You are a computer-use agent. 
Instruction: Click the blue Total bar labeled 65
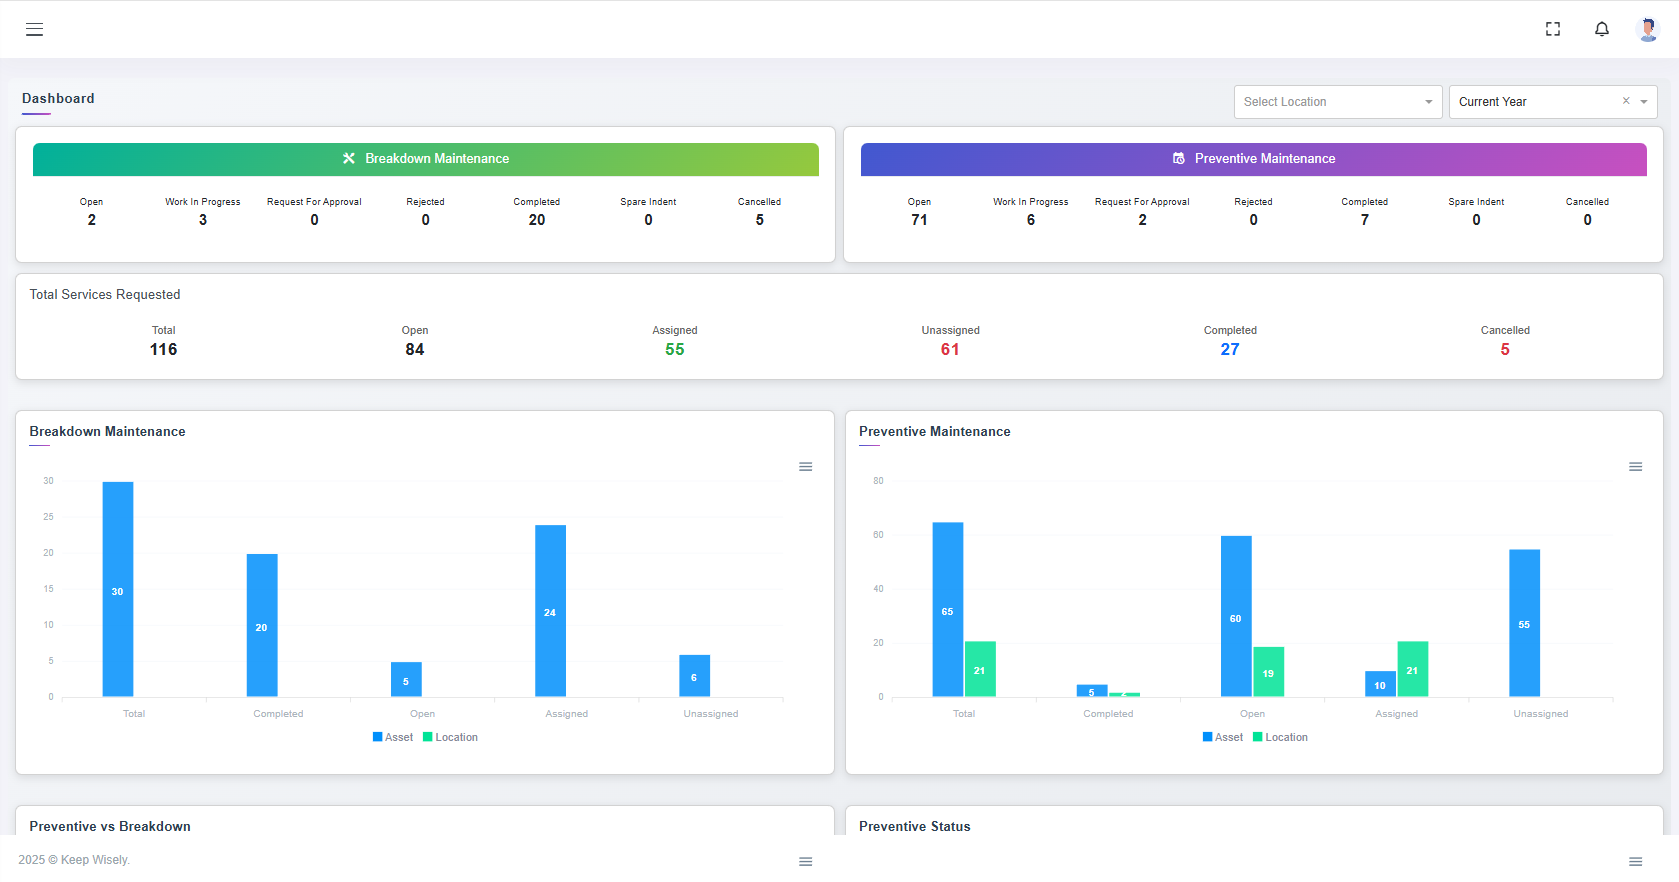pyautogui.click(x=948, y=609)
